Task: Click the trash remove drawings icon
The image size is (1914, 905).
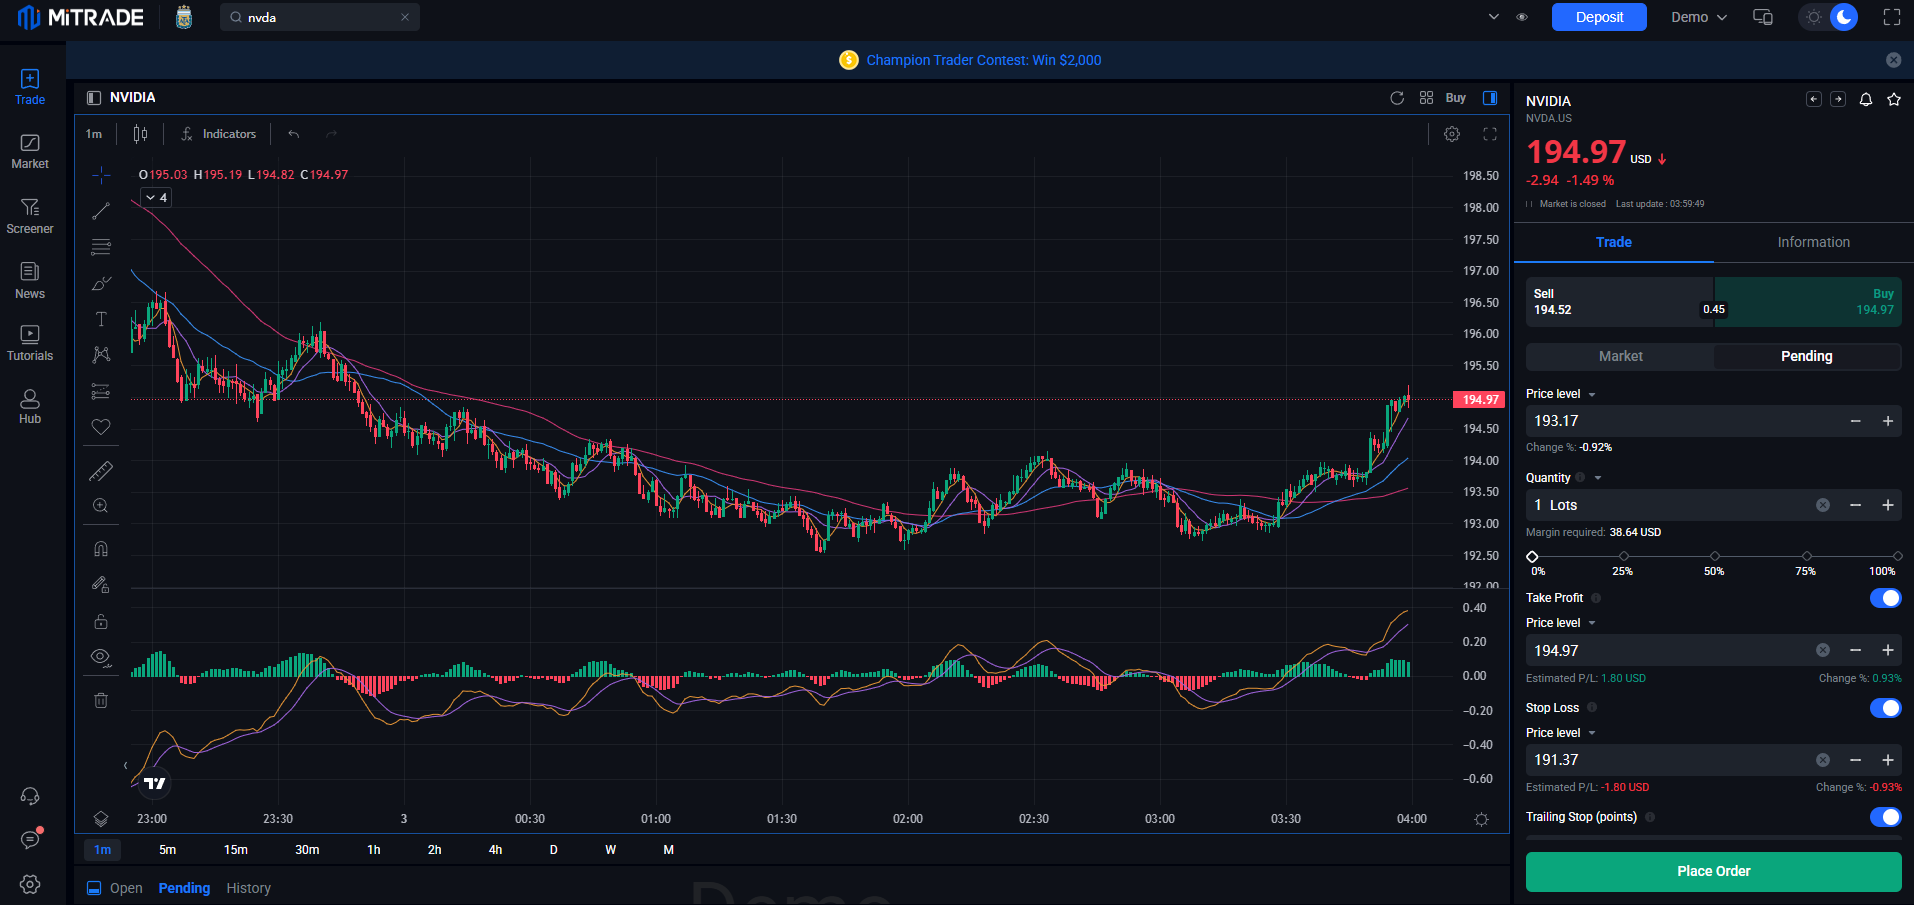Action: 101,700
